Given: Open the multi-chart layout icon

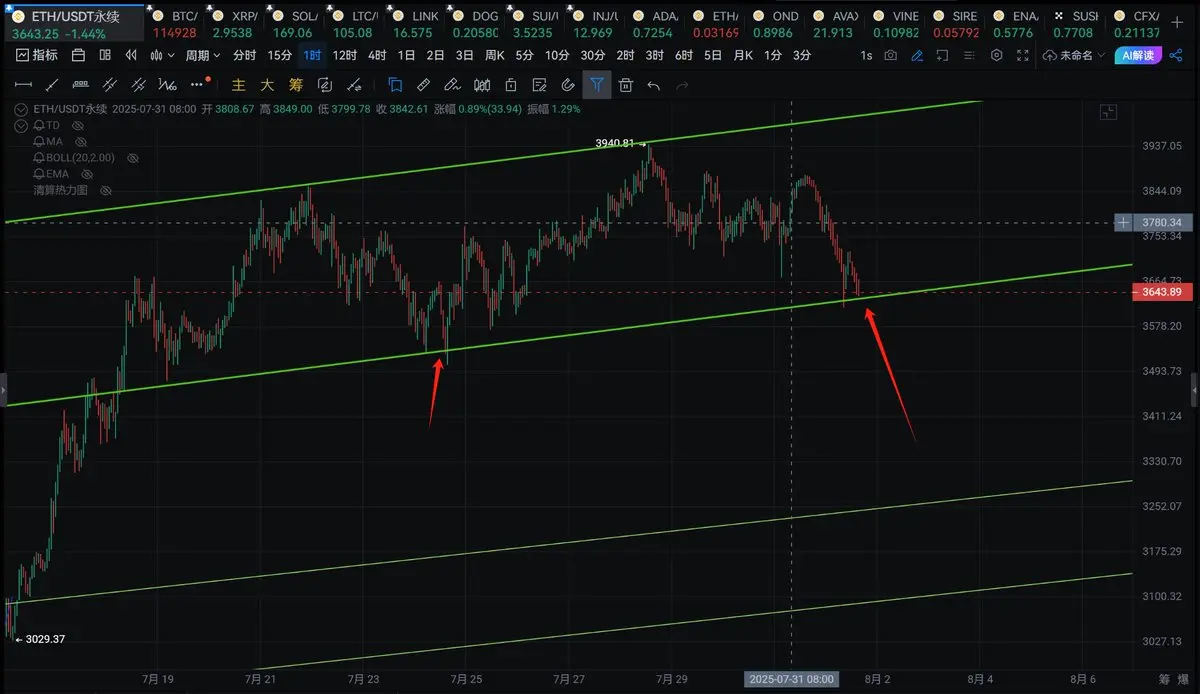Looking at the screenshot, I should [104, 55].
